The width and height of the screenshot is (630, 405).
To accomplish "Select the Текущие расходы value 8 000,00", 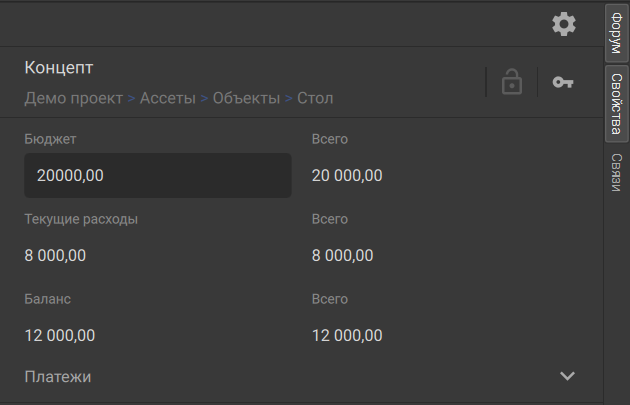I will pos(55,256).
